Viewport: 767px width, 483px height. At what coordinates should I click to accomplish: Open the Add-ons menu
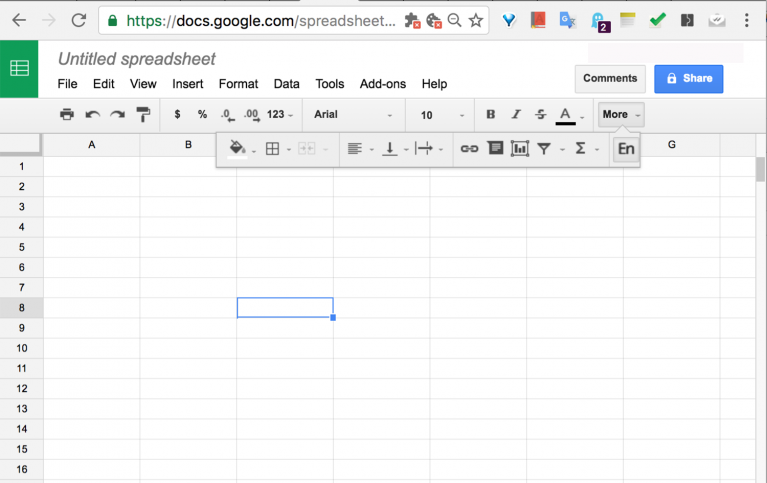[382, 84]
